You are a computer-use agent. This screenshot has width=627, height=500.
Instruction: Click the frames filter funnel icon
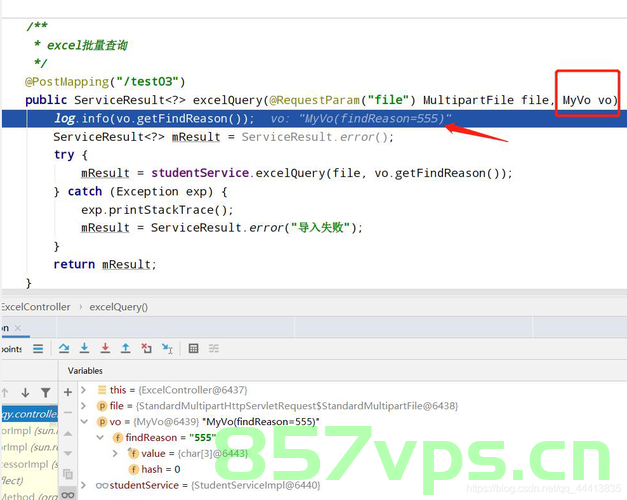pyautogui.click(x=46, y=393)
